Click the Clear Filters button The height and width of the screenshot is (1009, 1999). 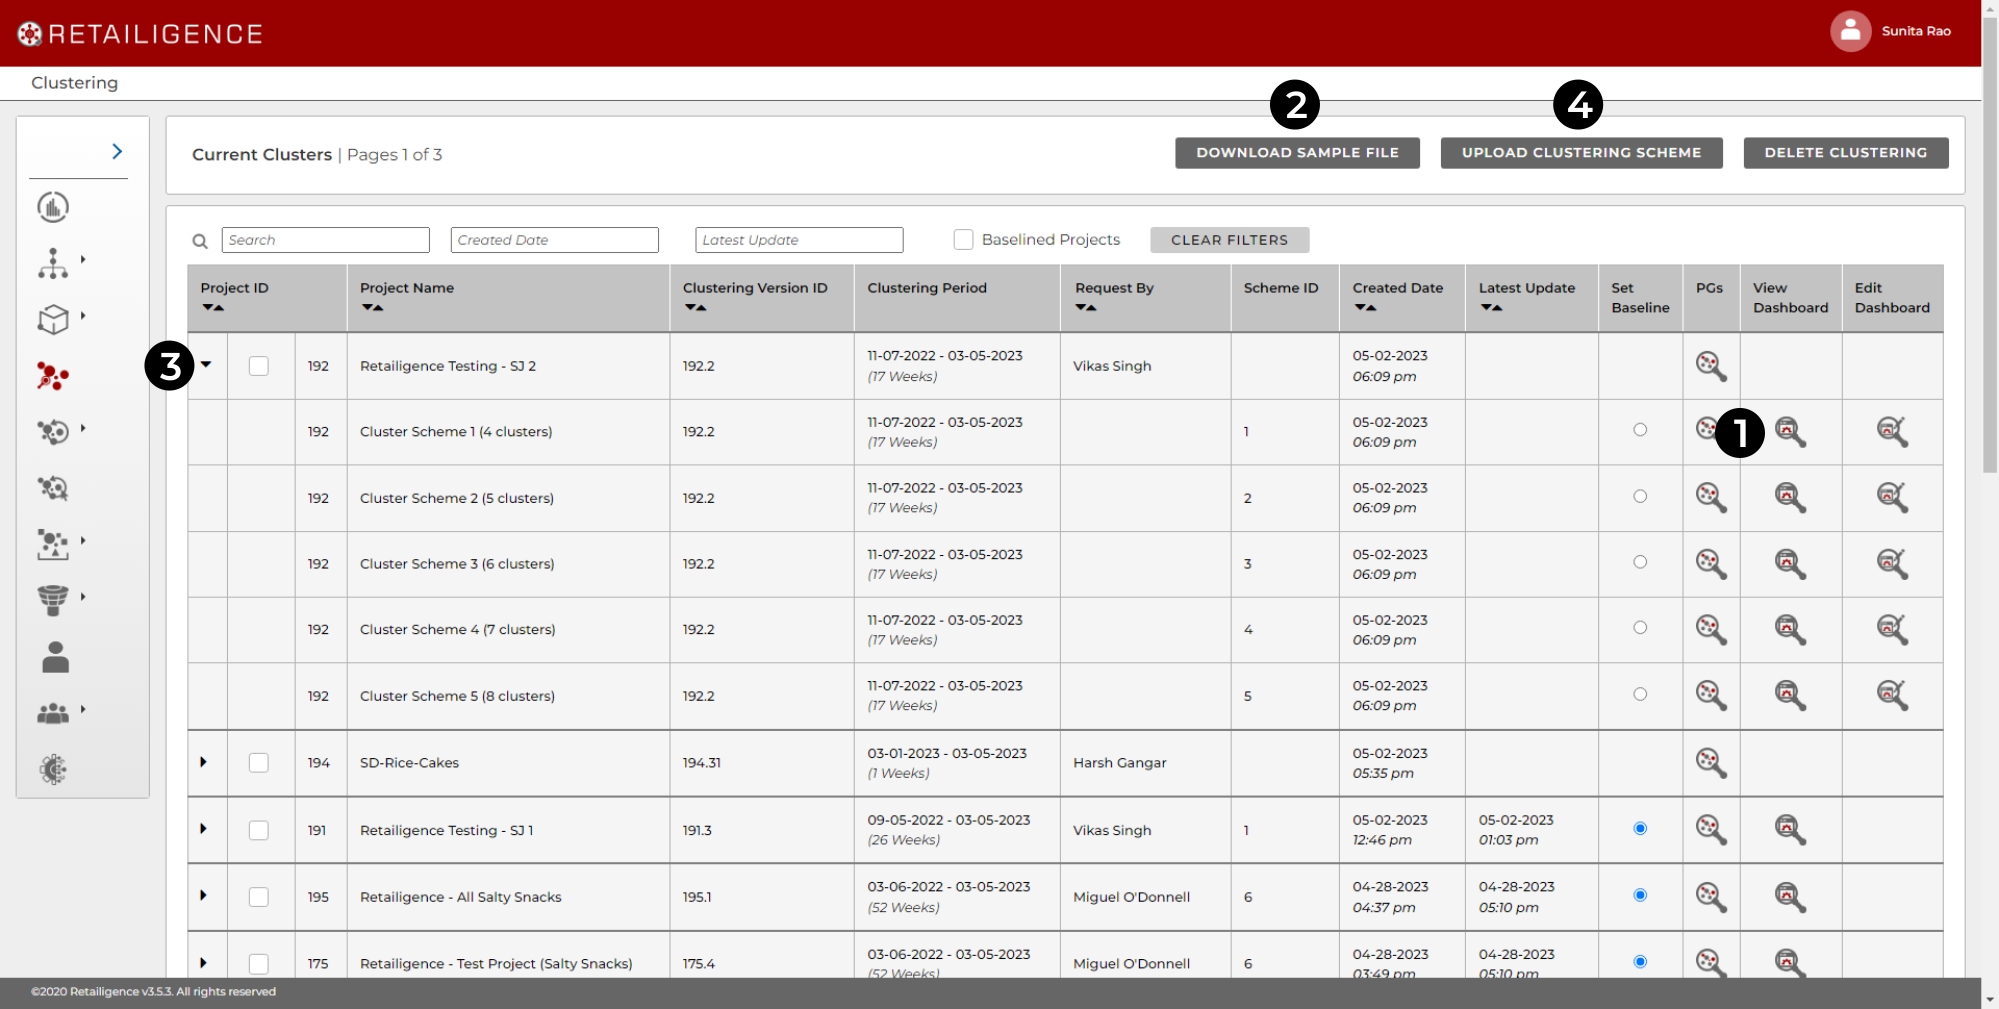[1229, 240]
